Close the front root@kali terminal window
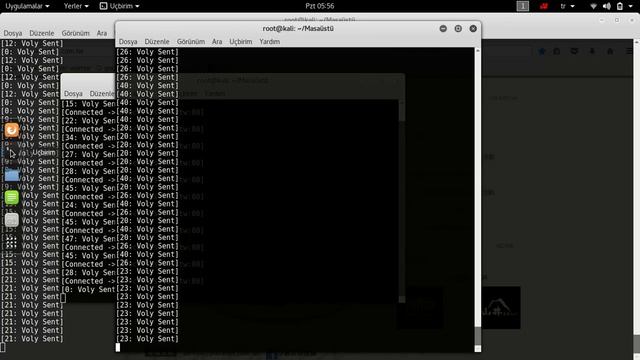This screenshot has width=640, height=360. [x=473, y=29]
